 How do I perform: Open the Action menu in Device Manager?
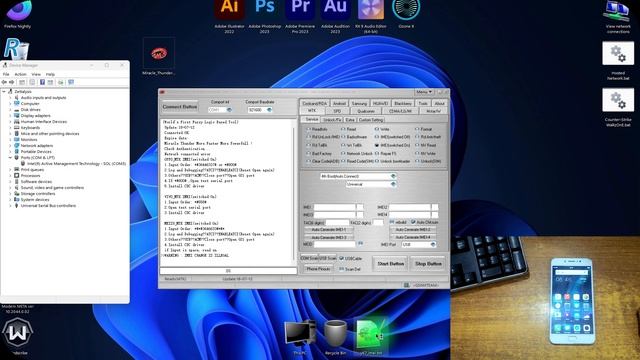pos(20,74)
